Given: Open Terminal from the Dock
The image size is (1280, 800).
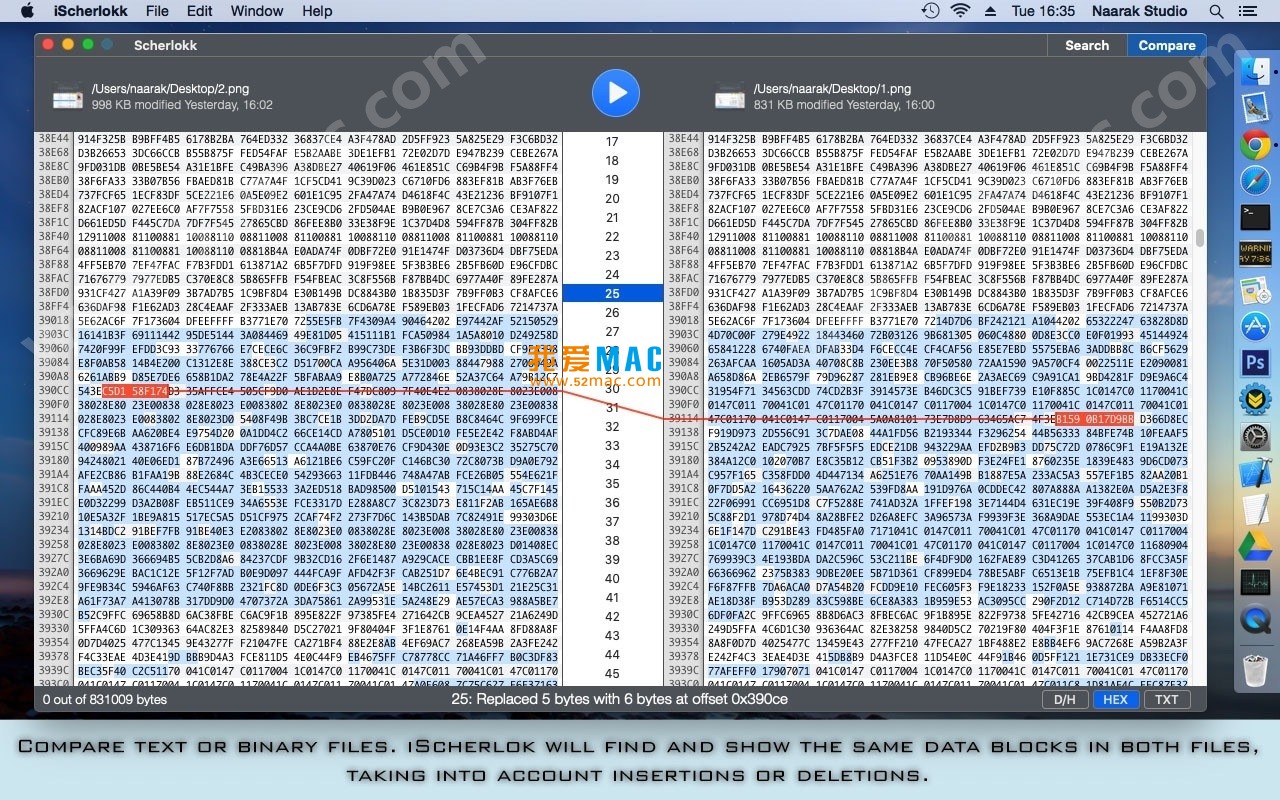Looking at the screenshot, I should point(1255,216).
